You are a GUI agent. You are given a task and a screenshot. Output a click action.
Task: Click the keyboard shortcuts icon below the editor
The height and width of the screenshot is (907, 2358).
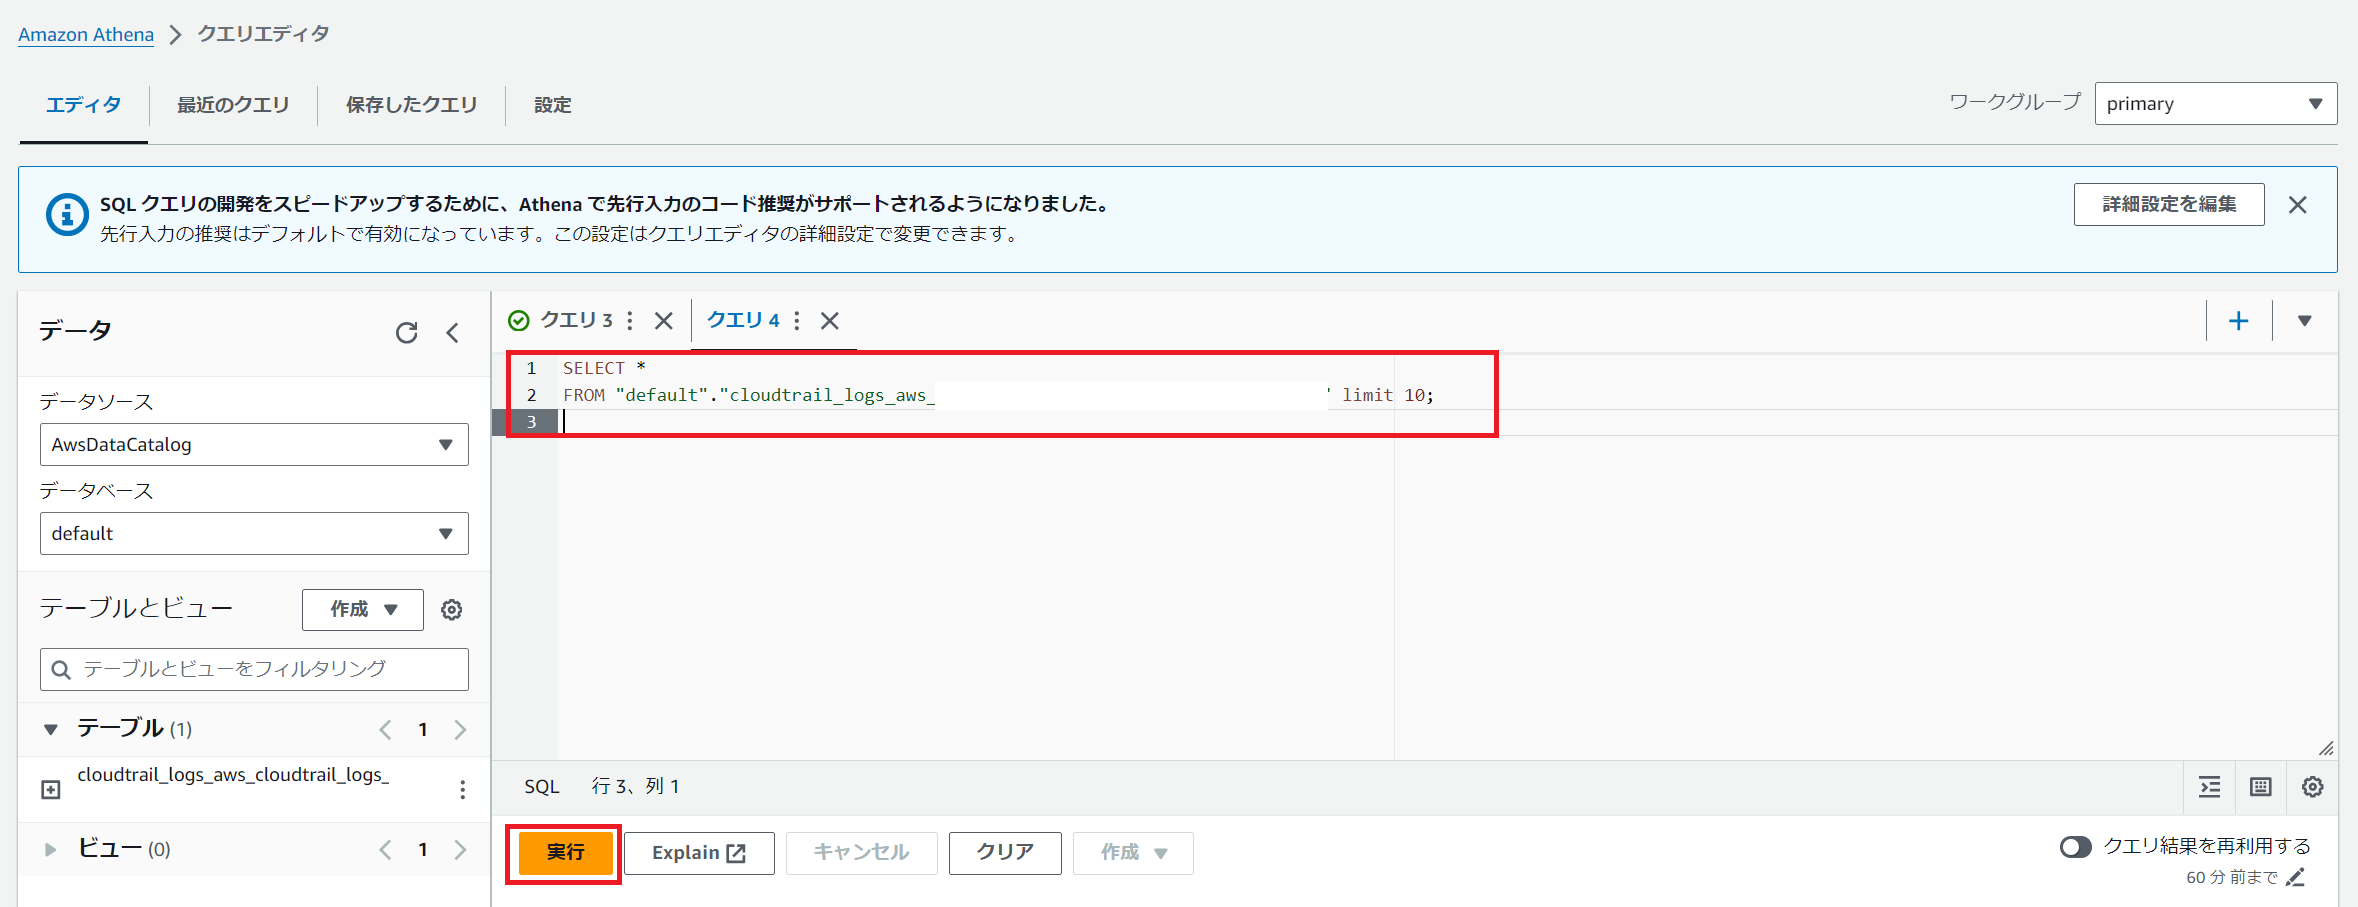pos(2261,787)
